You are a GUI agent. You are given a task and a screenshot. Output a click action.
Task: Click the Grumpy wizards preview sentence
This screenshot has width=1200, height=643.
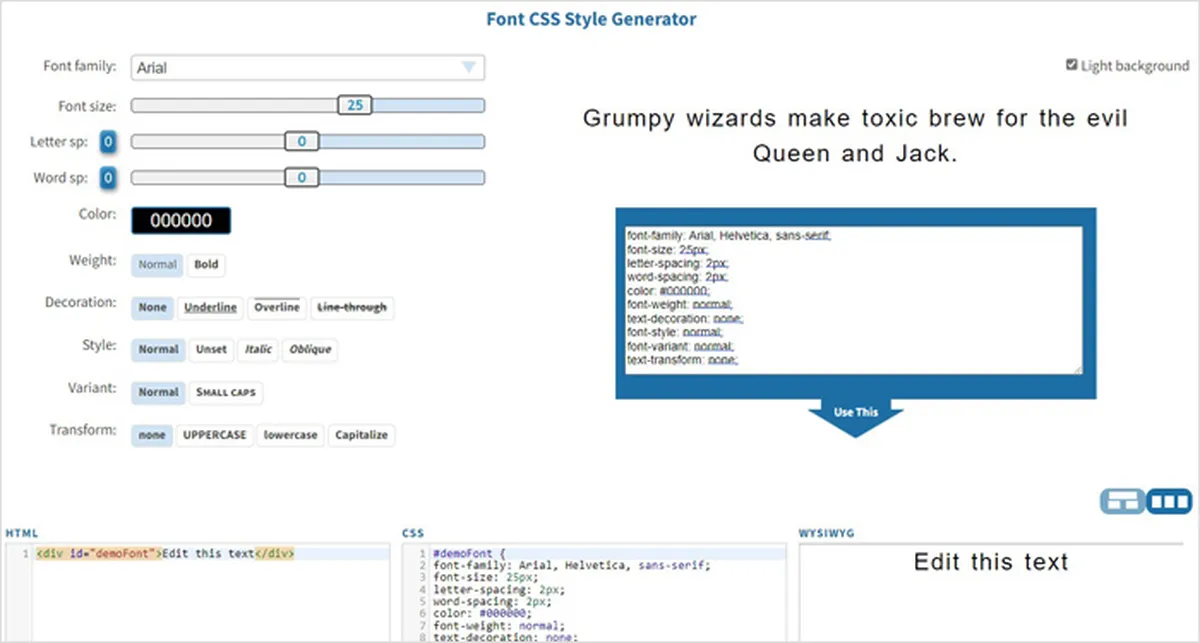point(855,136)
